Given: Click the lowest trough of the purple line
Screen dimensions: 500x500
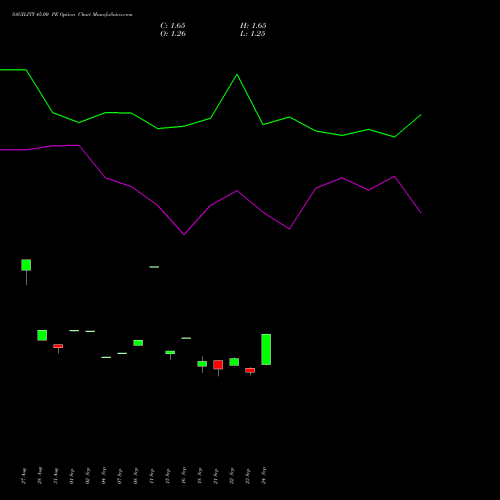Looking at the screenshot, I should click(184, 234).
